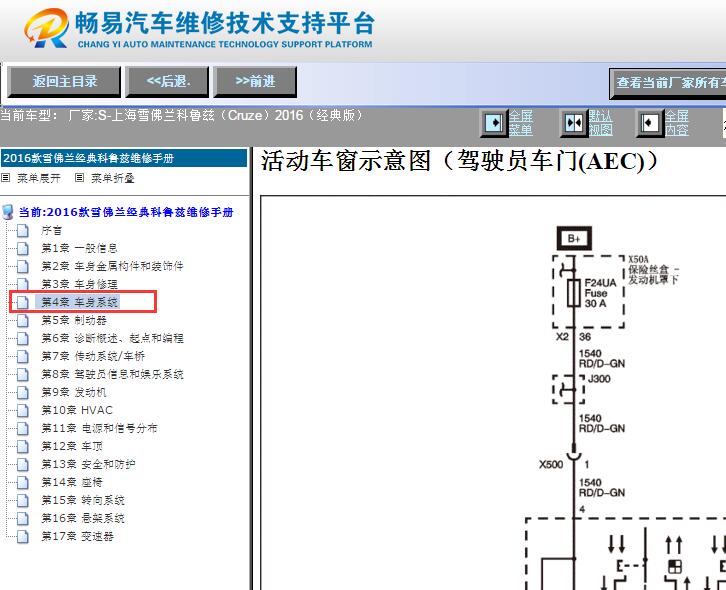Click the B+ terminal box in diagram
Viewport: 726px width, 590px height.
pos(574,239)
